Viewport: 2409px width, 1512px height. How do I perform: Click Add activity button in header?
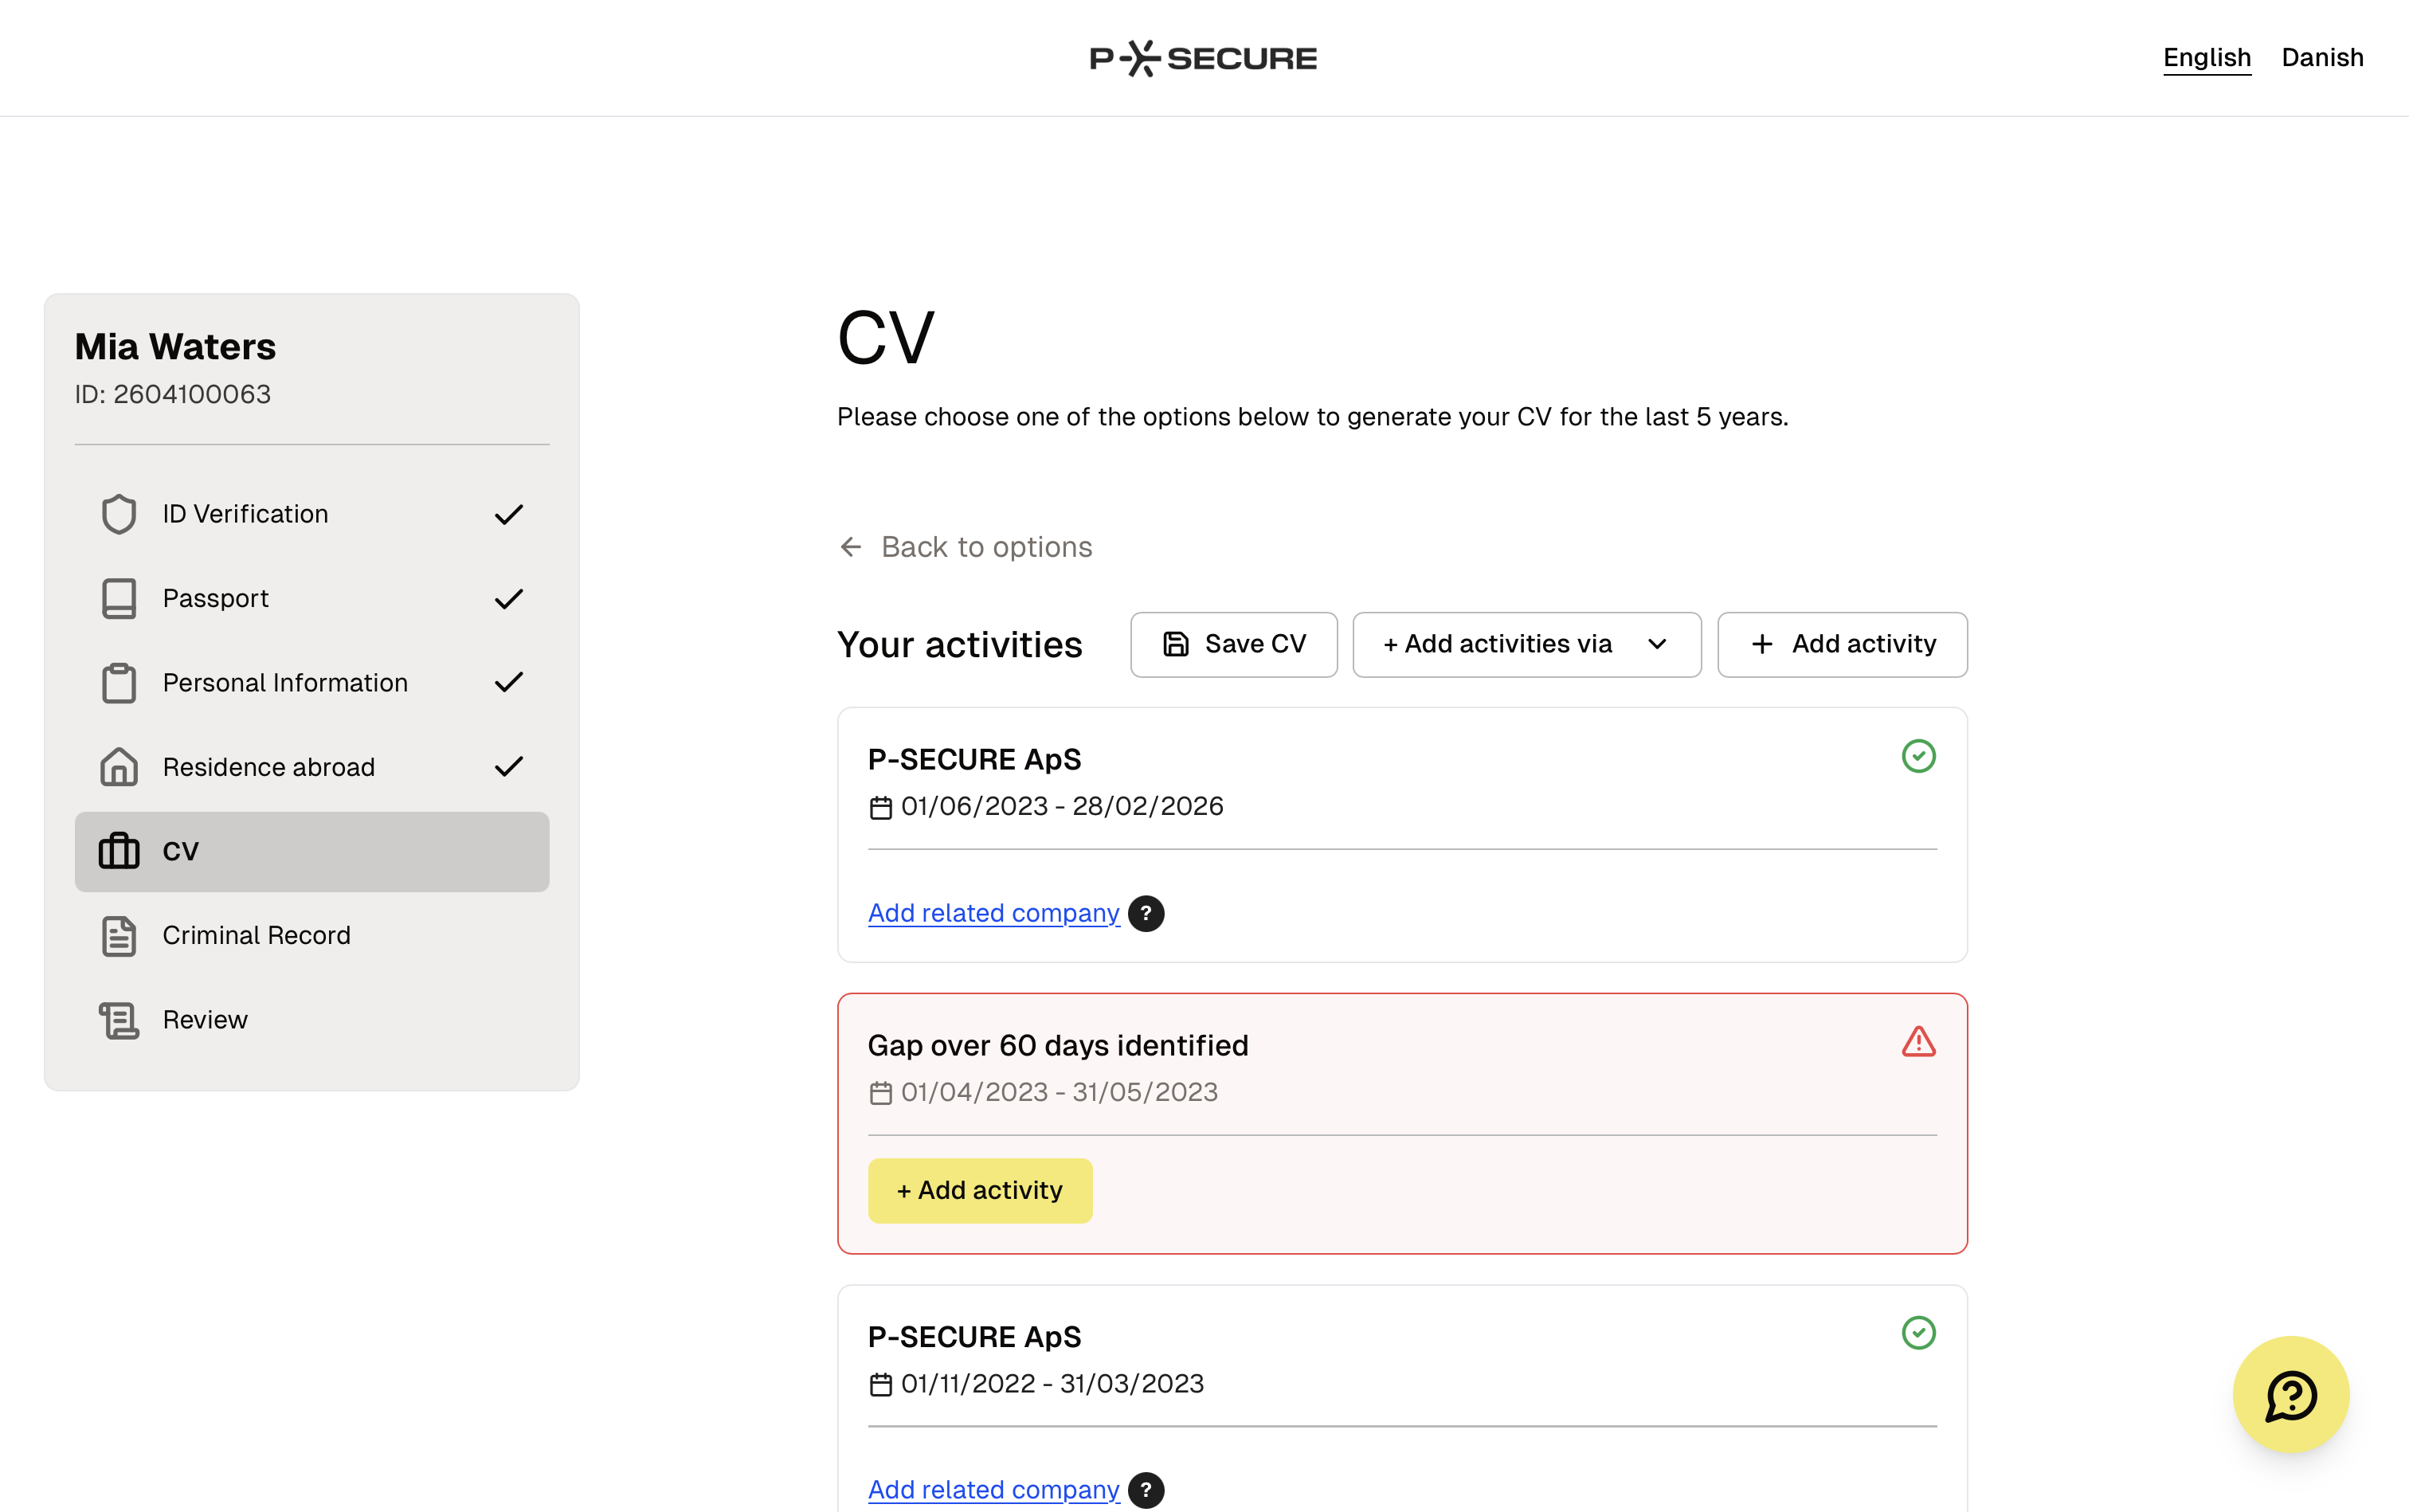[x=1842, y=644]
